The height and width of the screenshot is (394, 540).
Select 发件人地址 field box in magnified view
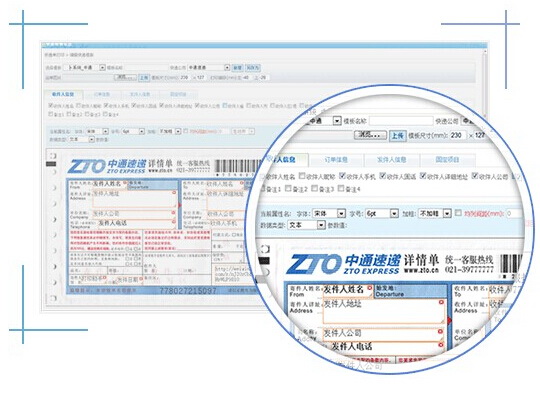[x=384, y=311]
